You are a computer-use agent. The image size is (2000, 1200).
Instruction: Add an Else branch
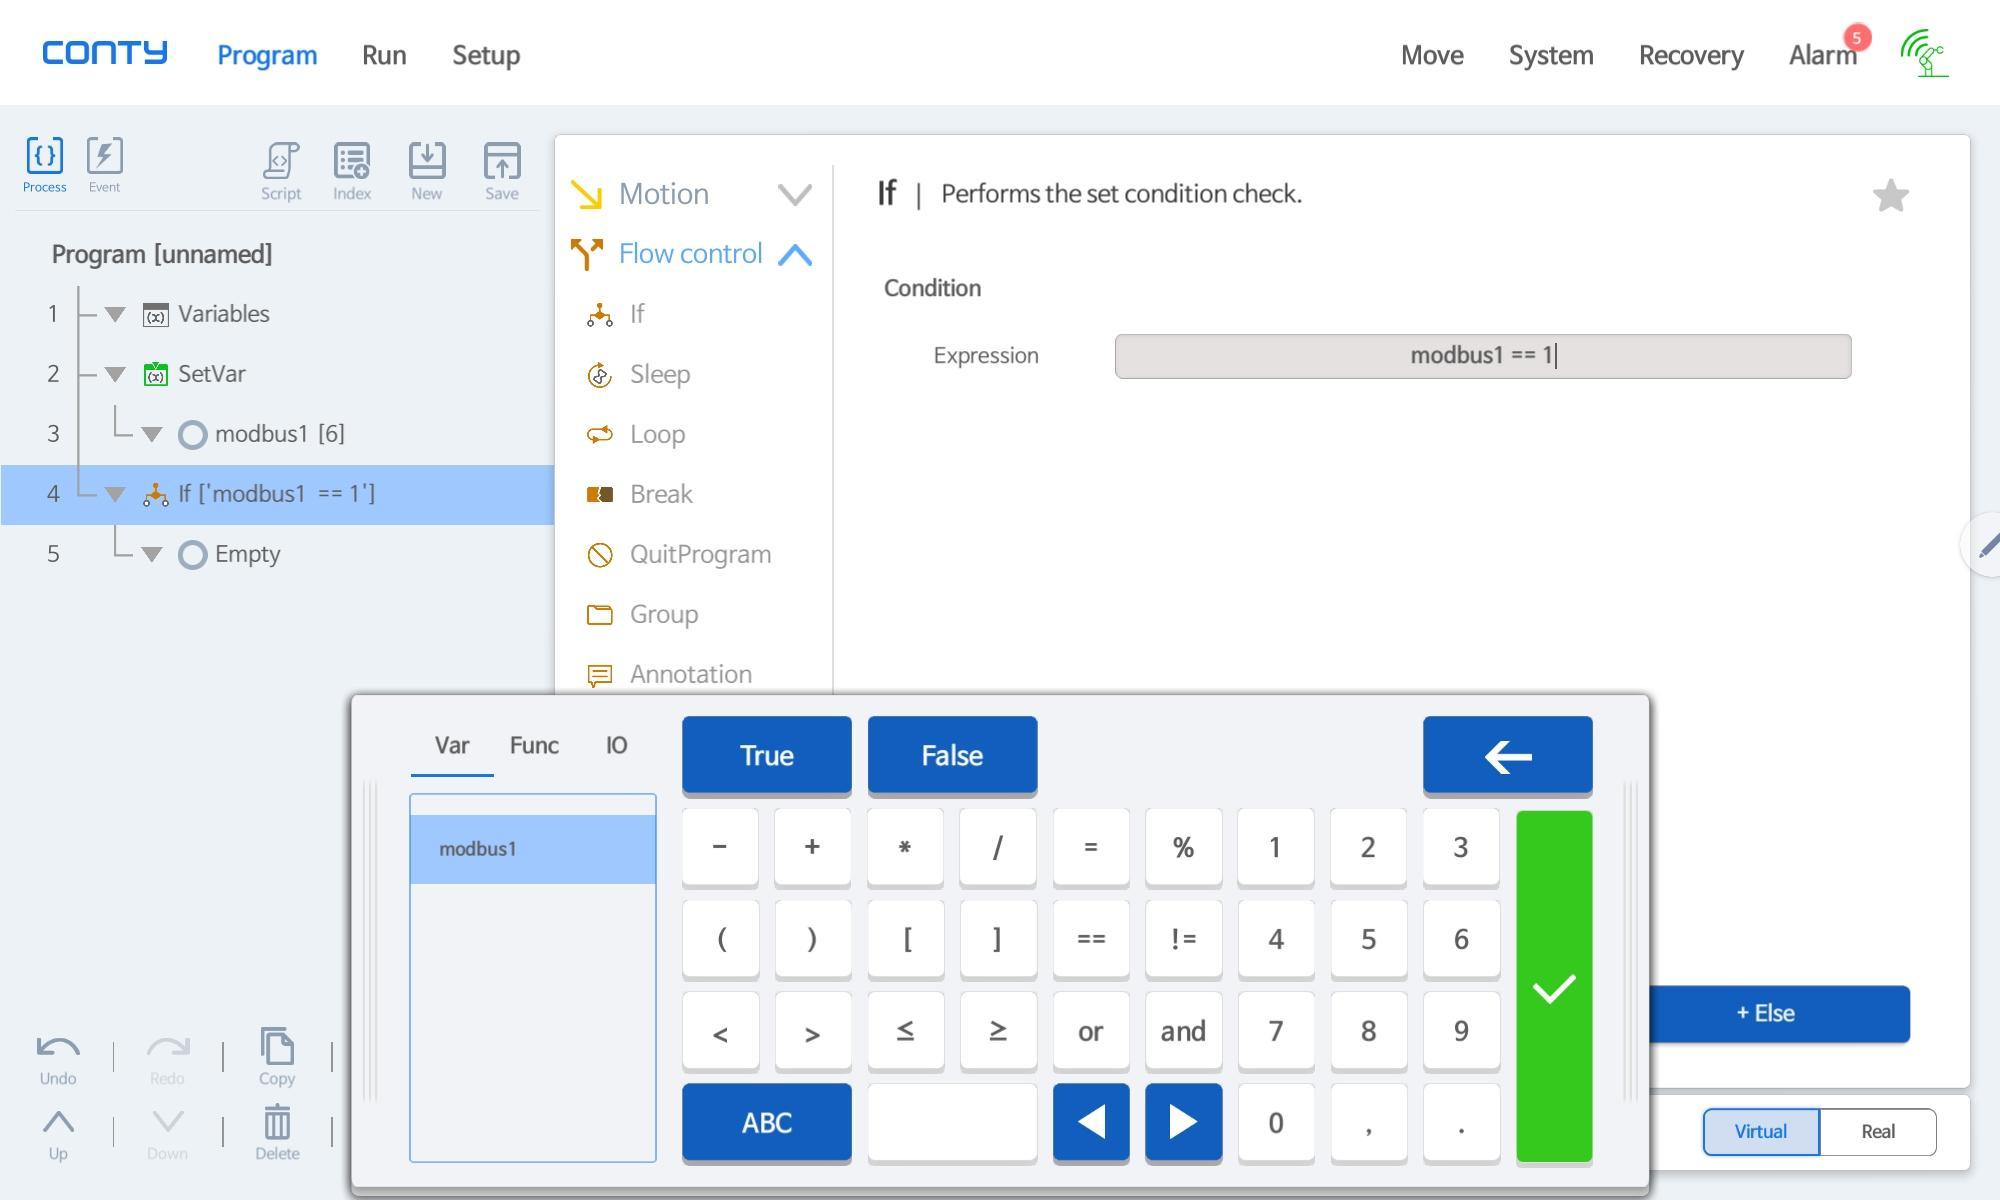point(1780,1013)
